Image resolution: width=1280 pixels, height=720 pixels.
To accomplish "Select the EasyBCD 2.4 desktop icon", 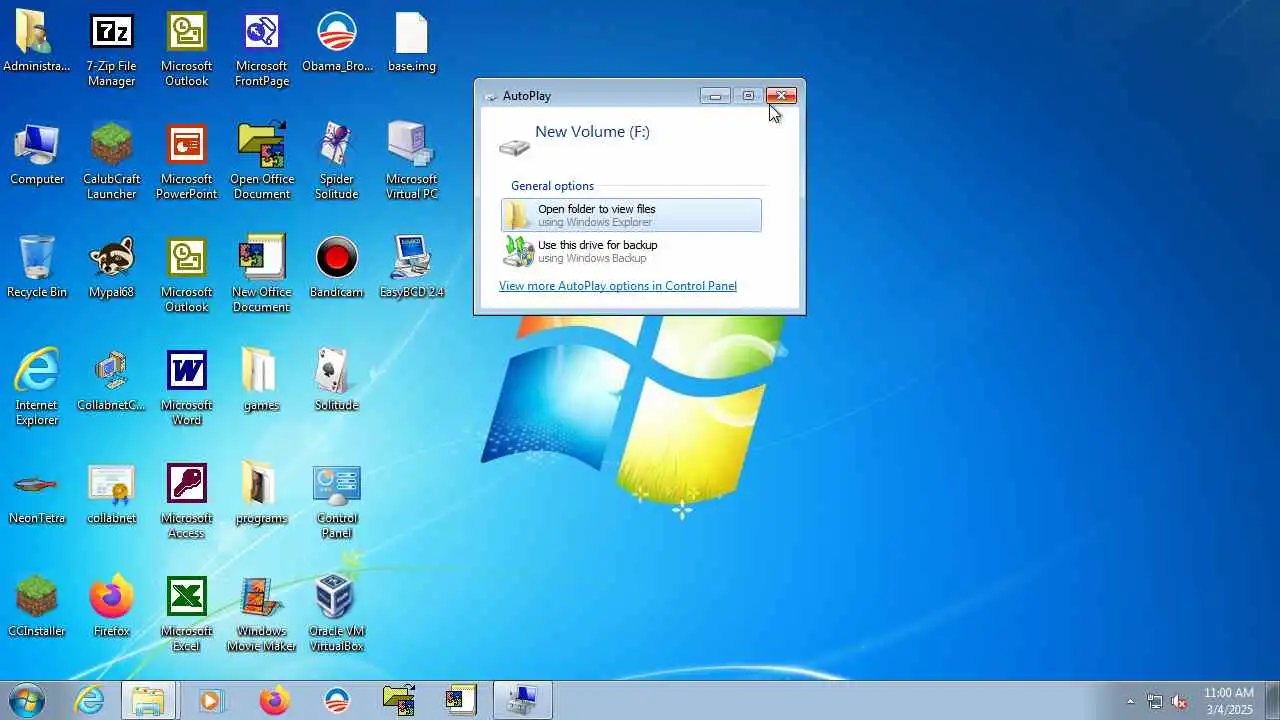I will pos(412,268).
